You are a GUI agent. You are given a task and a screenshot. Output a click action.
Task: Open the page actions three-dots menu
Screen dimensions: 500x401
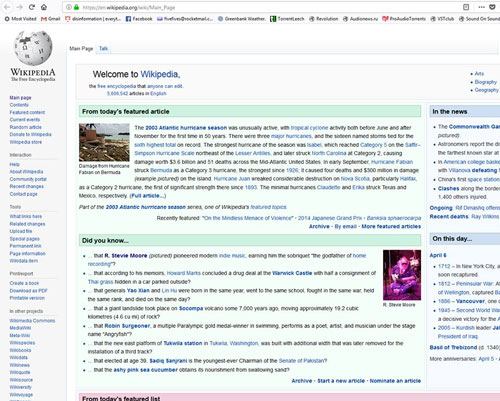[481, 7]
